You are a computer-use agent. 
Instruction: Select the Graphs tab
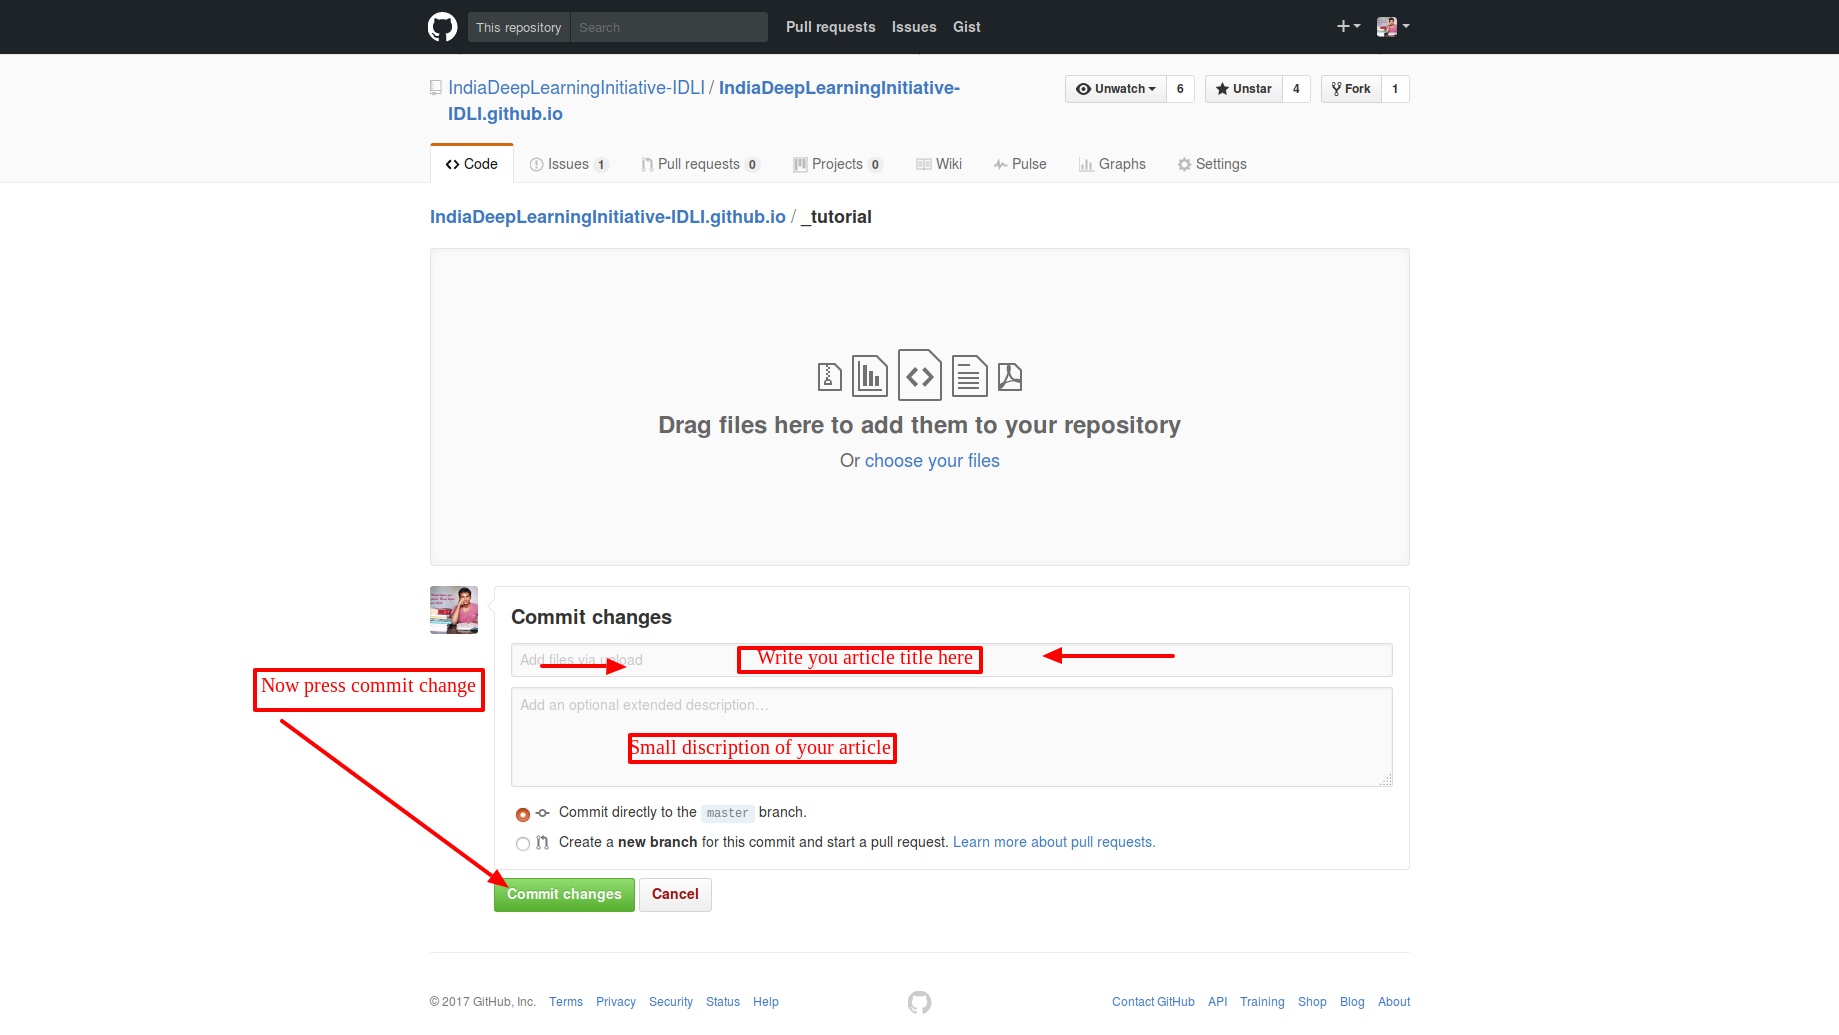click(1112, 164)
